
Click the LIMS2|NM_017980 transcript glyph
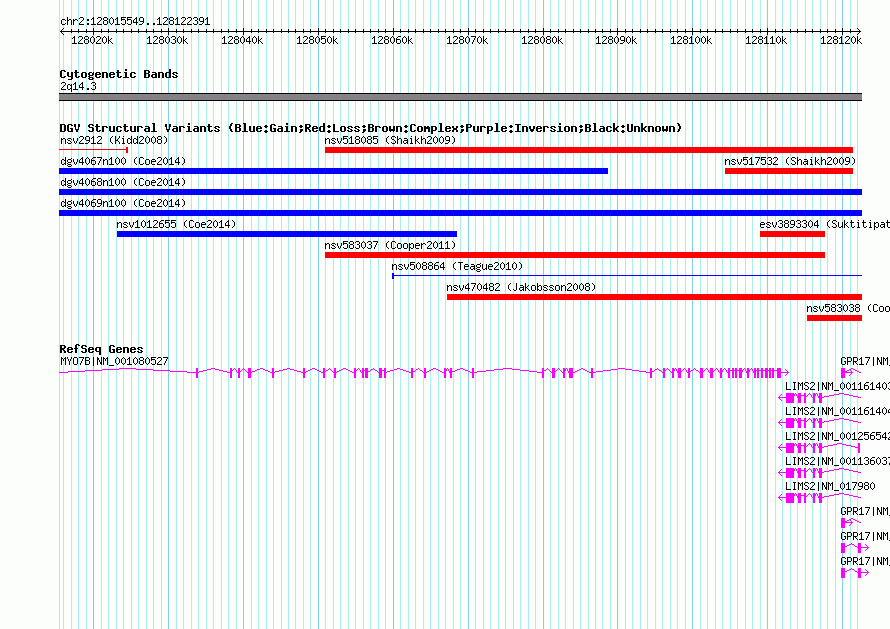(x=819, y=498)
